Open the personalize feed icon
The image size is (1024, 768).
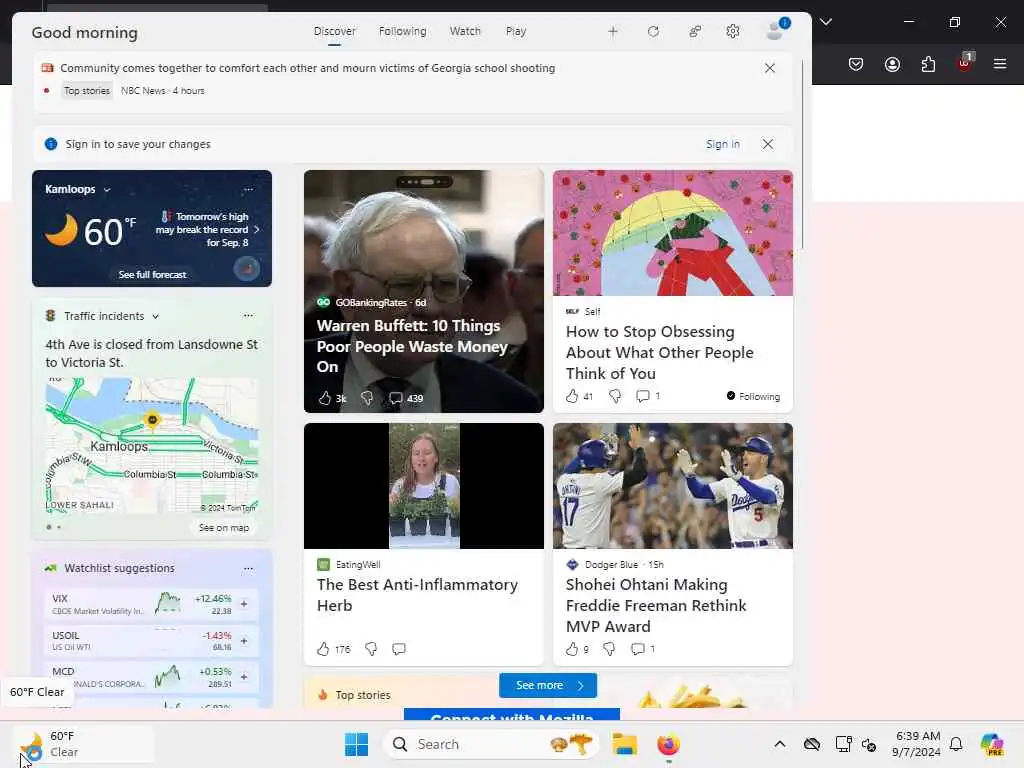[695, 31]
